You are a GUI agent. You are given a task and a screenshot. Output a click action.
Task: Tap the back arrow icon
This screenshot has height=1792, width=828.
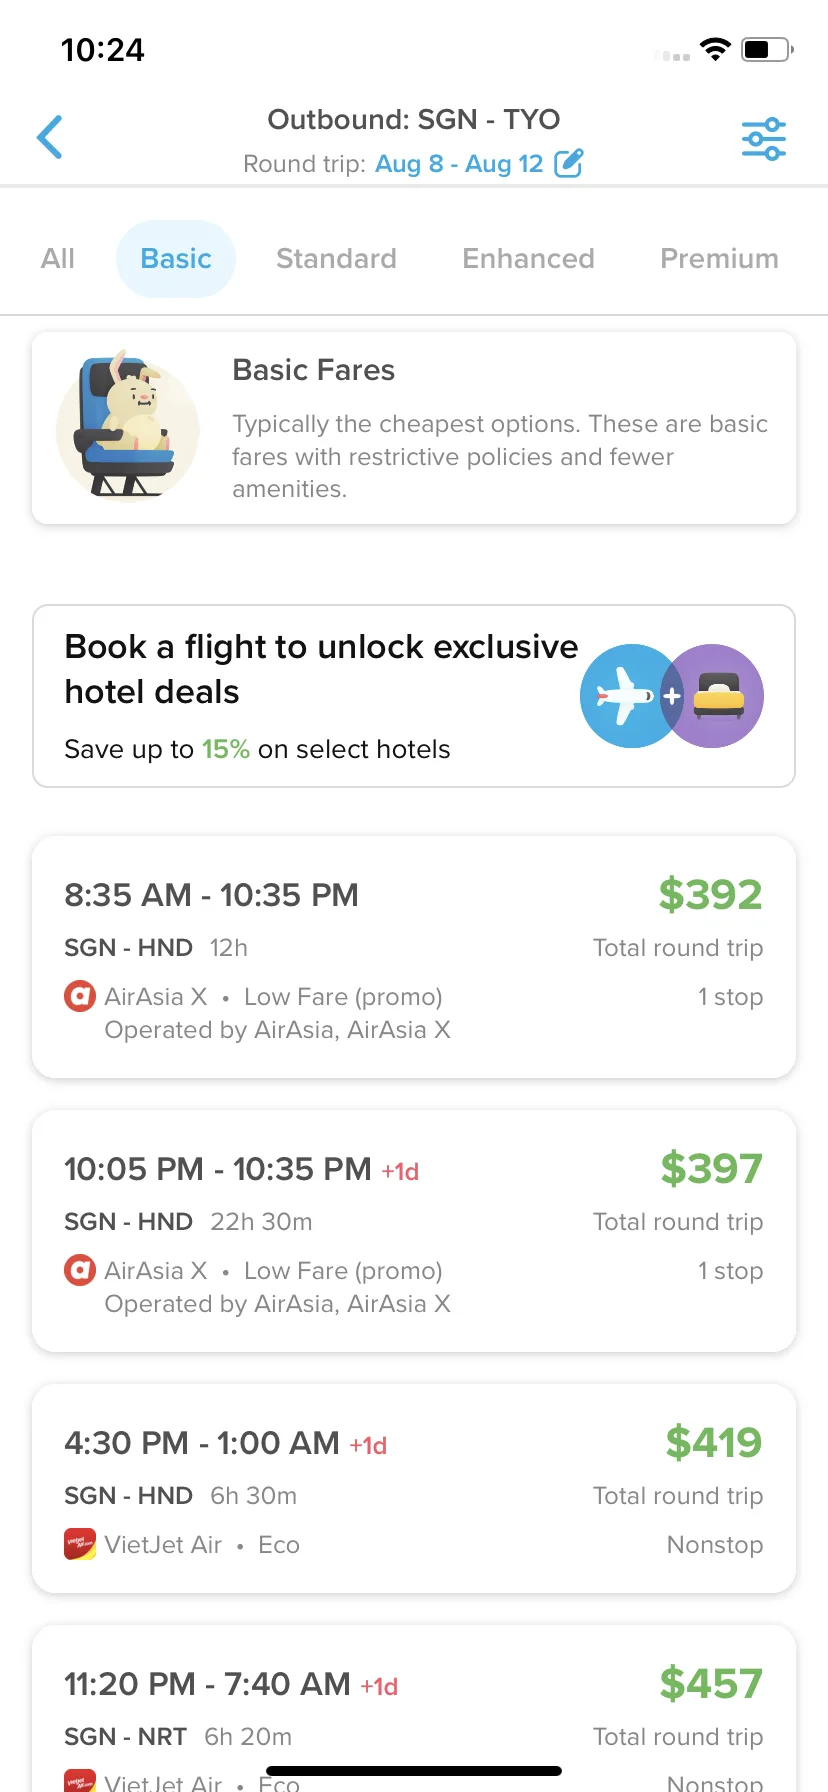(50, 137)
